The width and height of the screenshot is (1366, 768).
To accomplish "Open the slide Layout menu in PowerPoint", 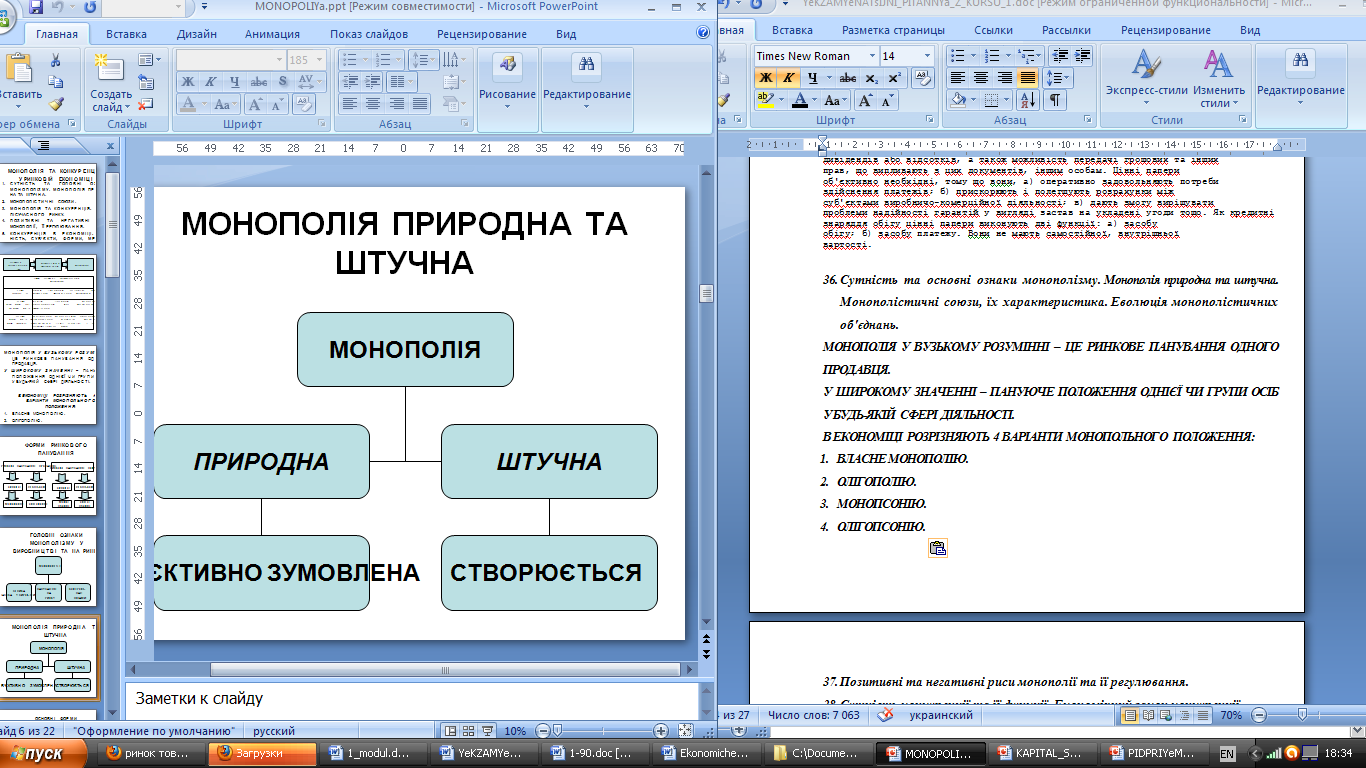I will click(x=149, y=61).
